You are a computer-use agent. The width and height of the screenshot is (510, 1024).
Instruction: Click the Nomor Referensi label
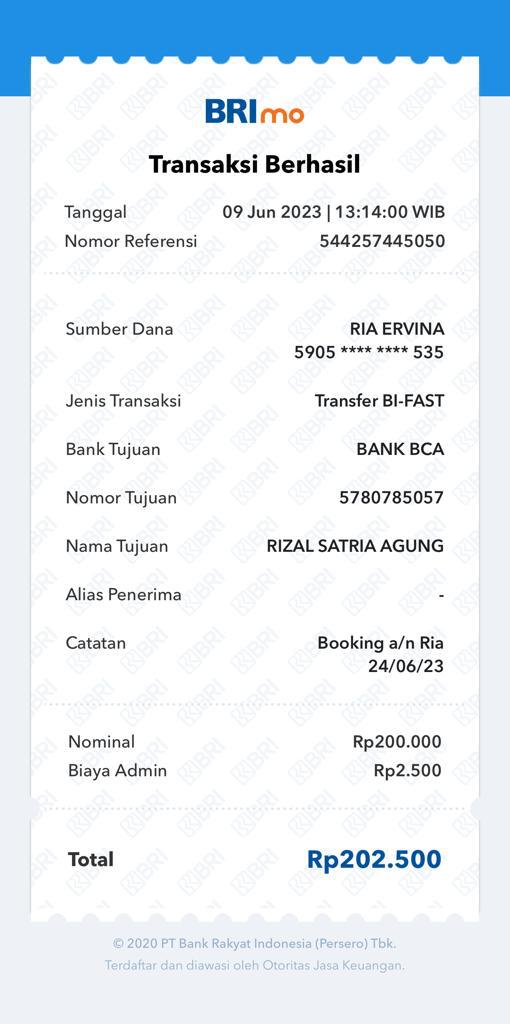pyautogui.click(x=131, y=241)
